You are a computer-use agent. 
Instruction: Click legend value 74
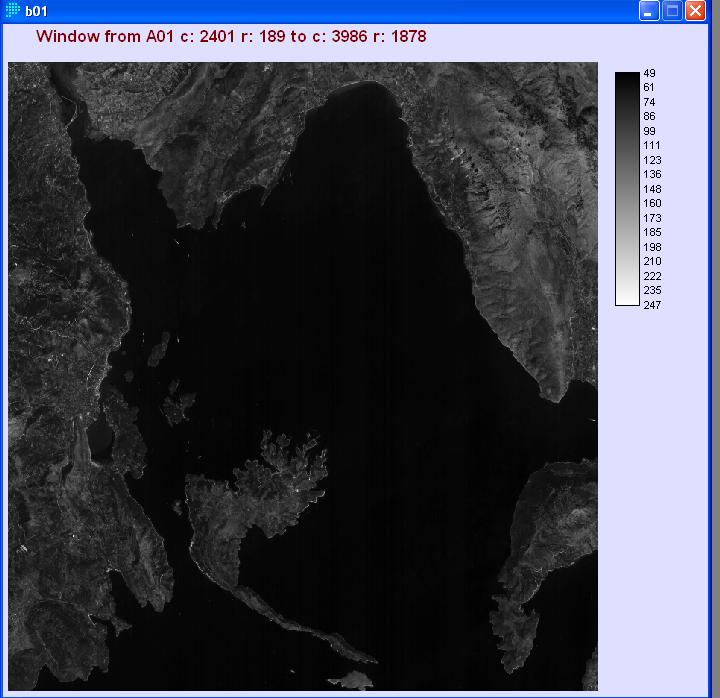tap(649, 102)
